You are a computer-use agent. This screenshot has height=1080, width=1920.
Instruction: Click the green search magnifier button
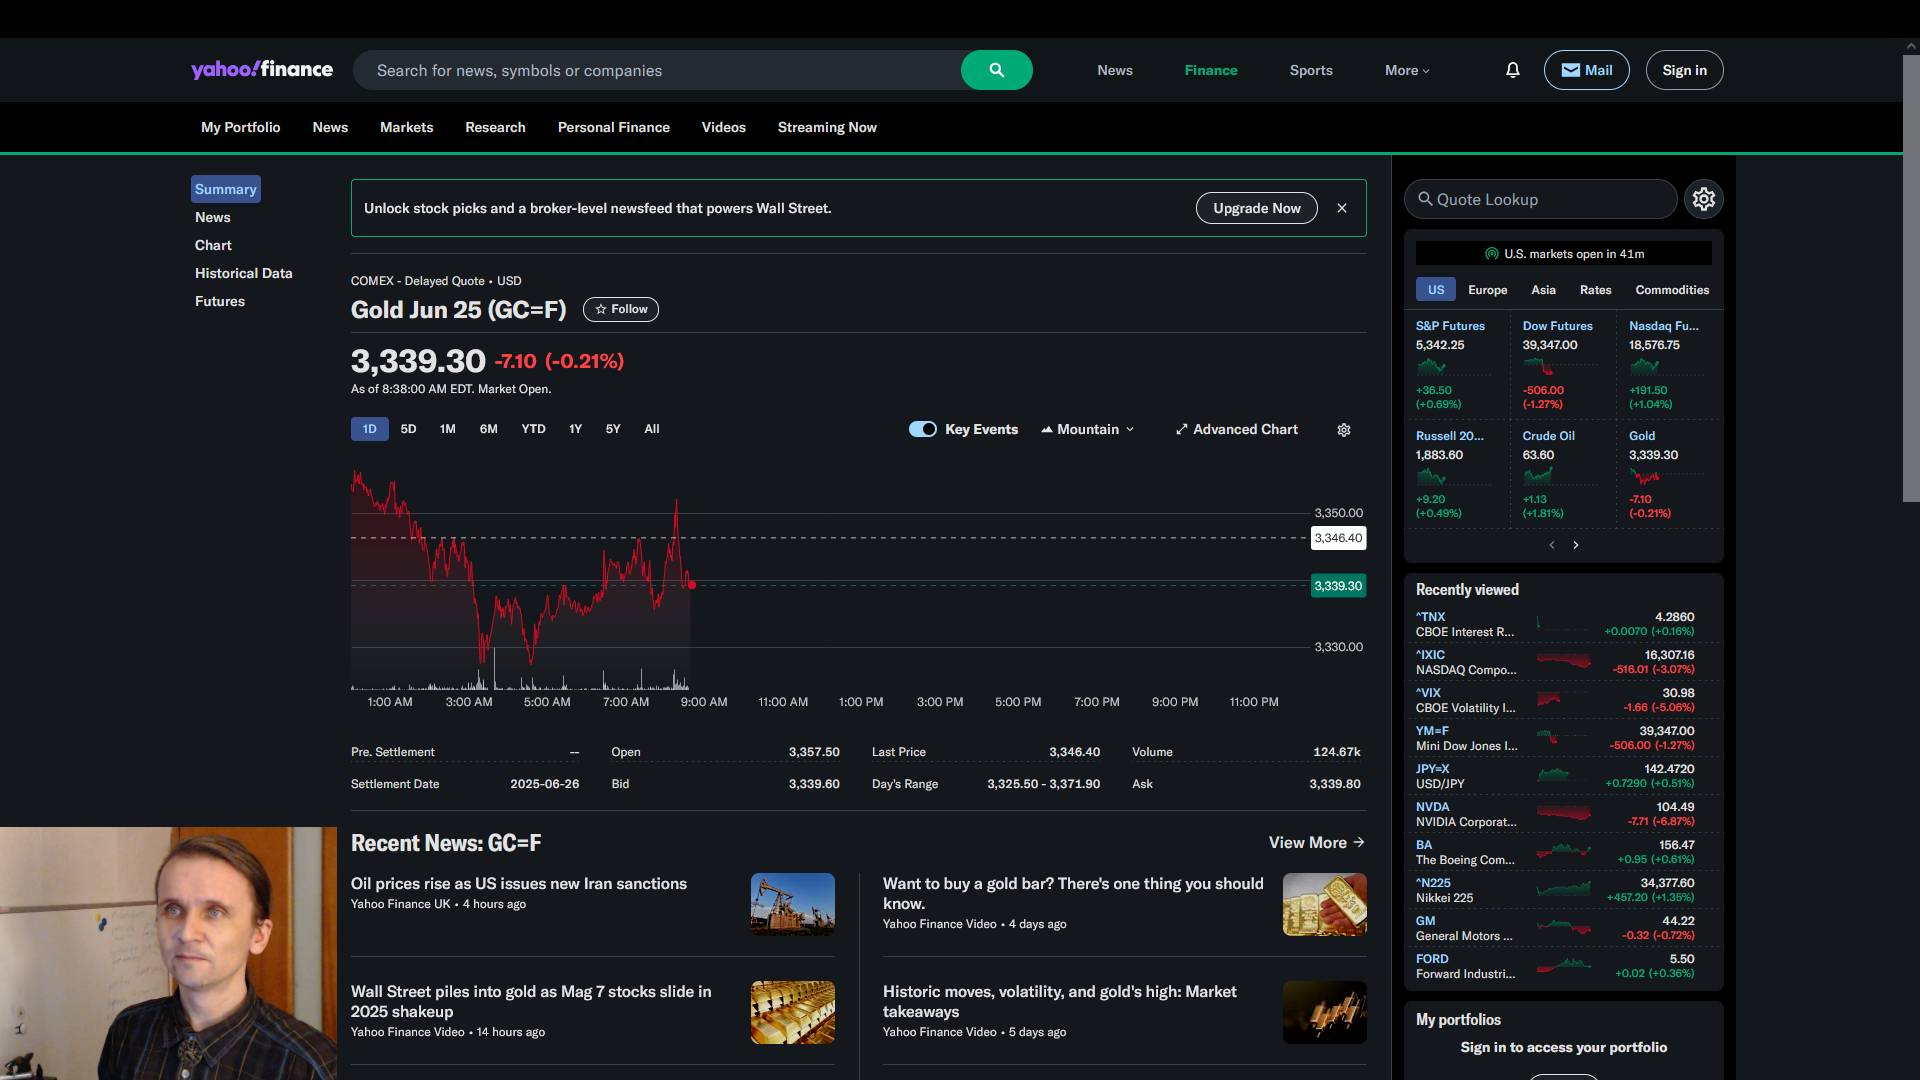point(996,70)
